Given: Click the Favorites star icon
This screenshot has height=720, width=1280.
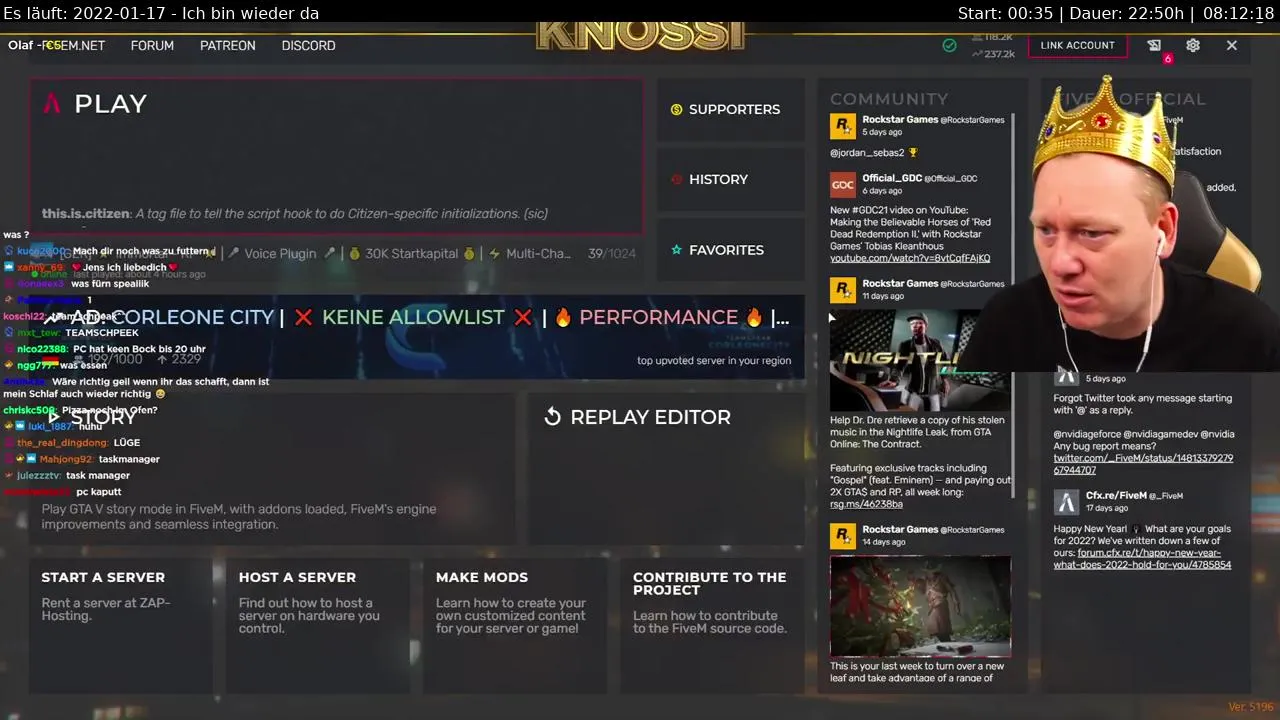Looking at the screenshot, I should (x=676, y=249).
